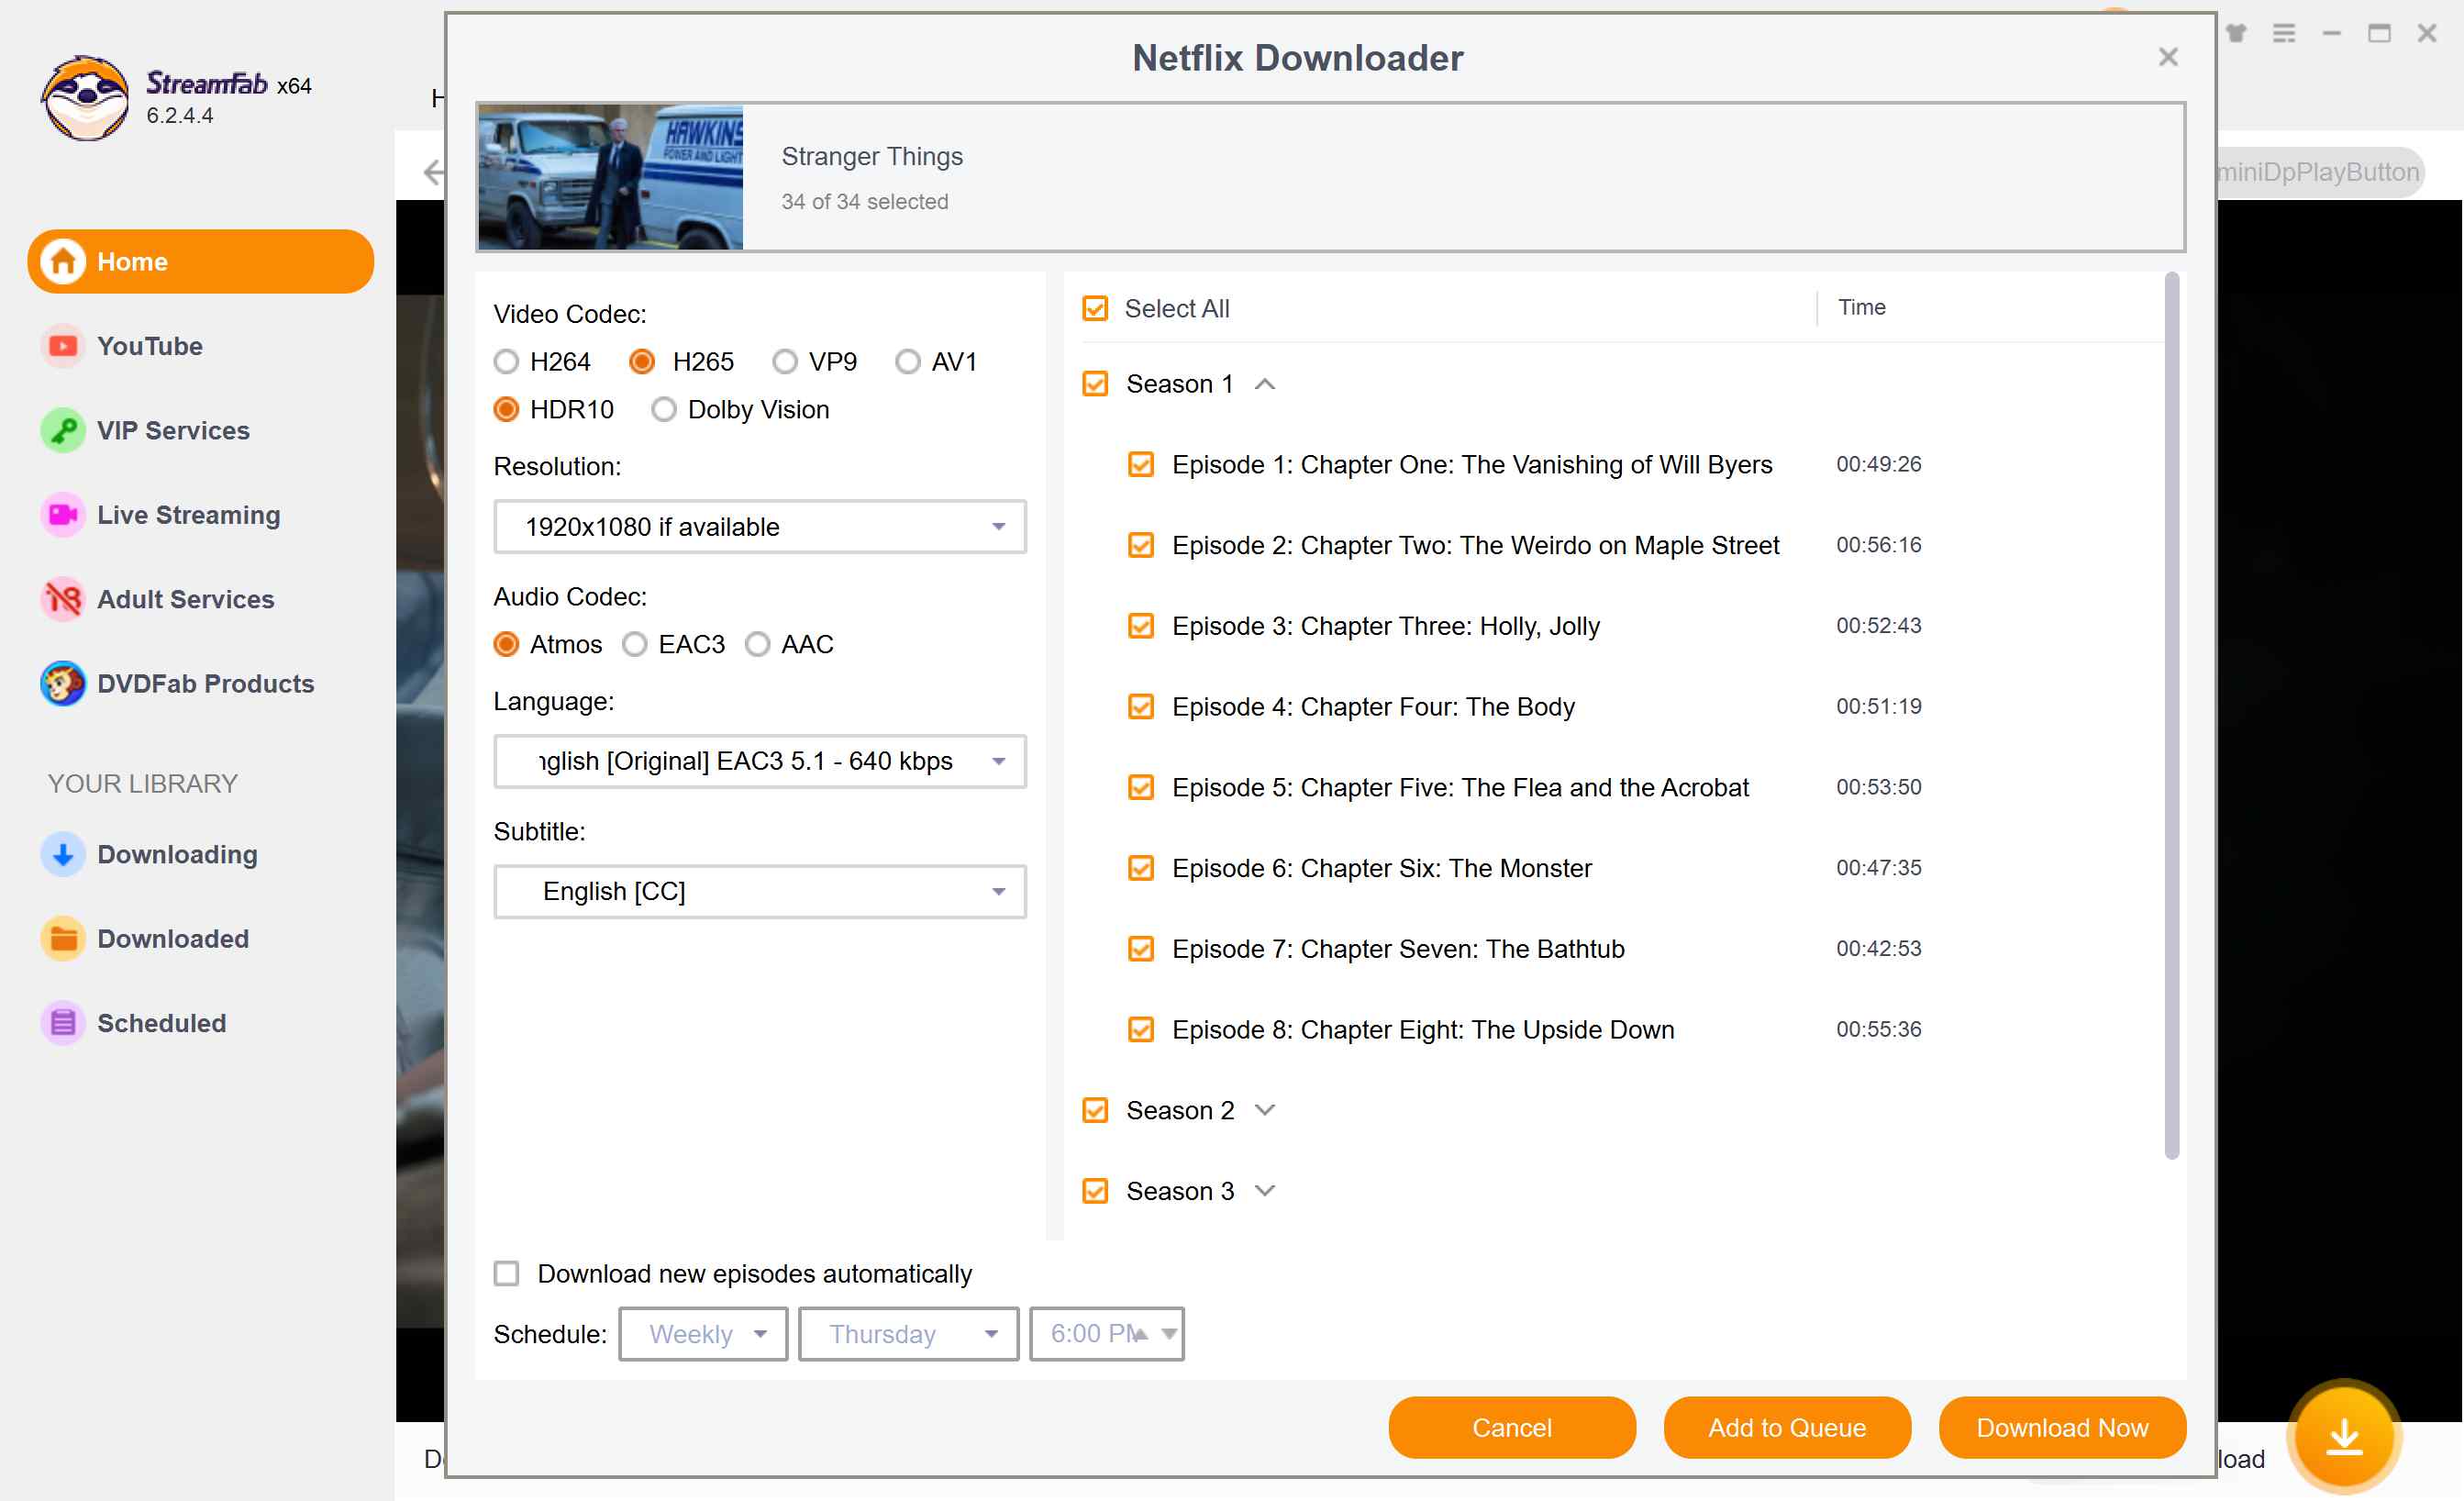2464x1501 pixels.
Task: Toggle the Select All checkbox
Action: [x=1095, y=308]
